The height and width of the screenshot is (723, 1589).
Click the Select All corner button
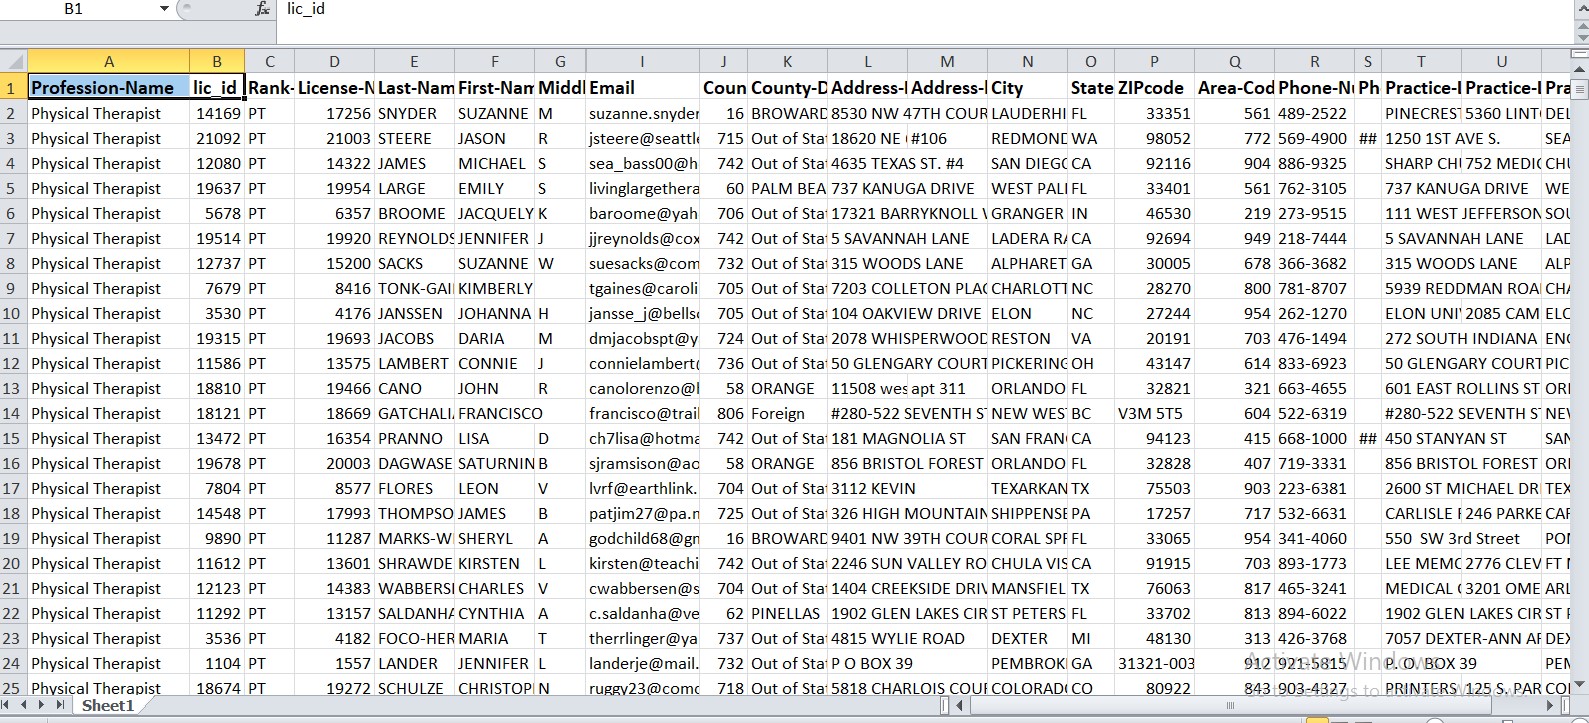[14, 61]
